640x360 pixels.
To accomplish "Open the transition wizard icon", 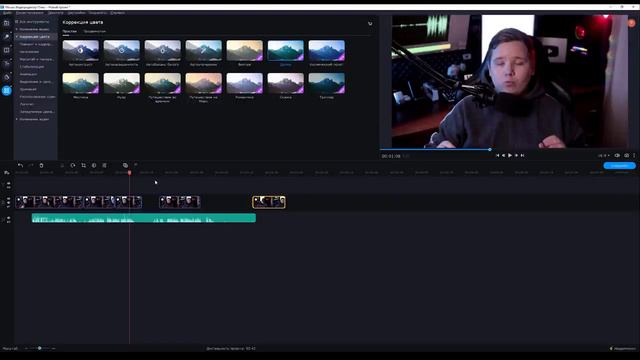I will pyautogui.click(x=125, y=165).
